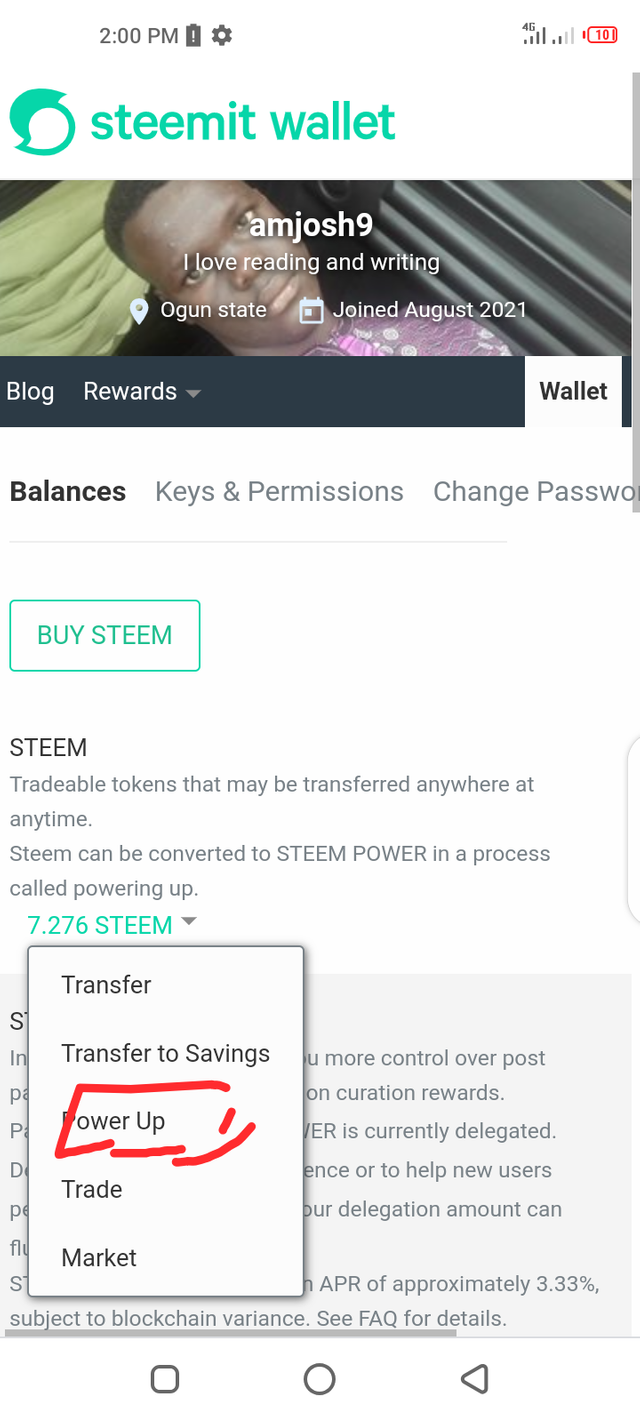Open the Change Password page
Image resolution: width=640 pixels, height=1422 pixels.
(536, 491)
